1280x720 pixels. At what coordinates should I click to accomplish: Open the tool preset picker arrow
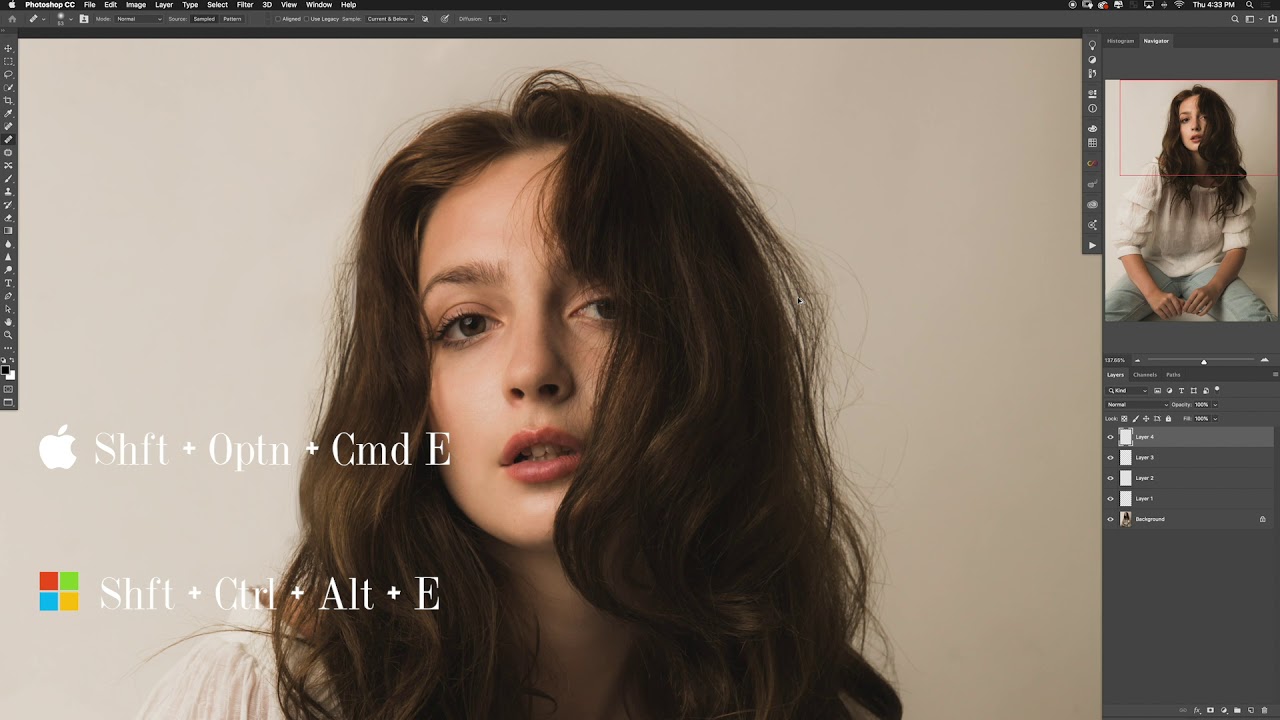click(44, 19)
